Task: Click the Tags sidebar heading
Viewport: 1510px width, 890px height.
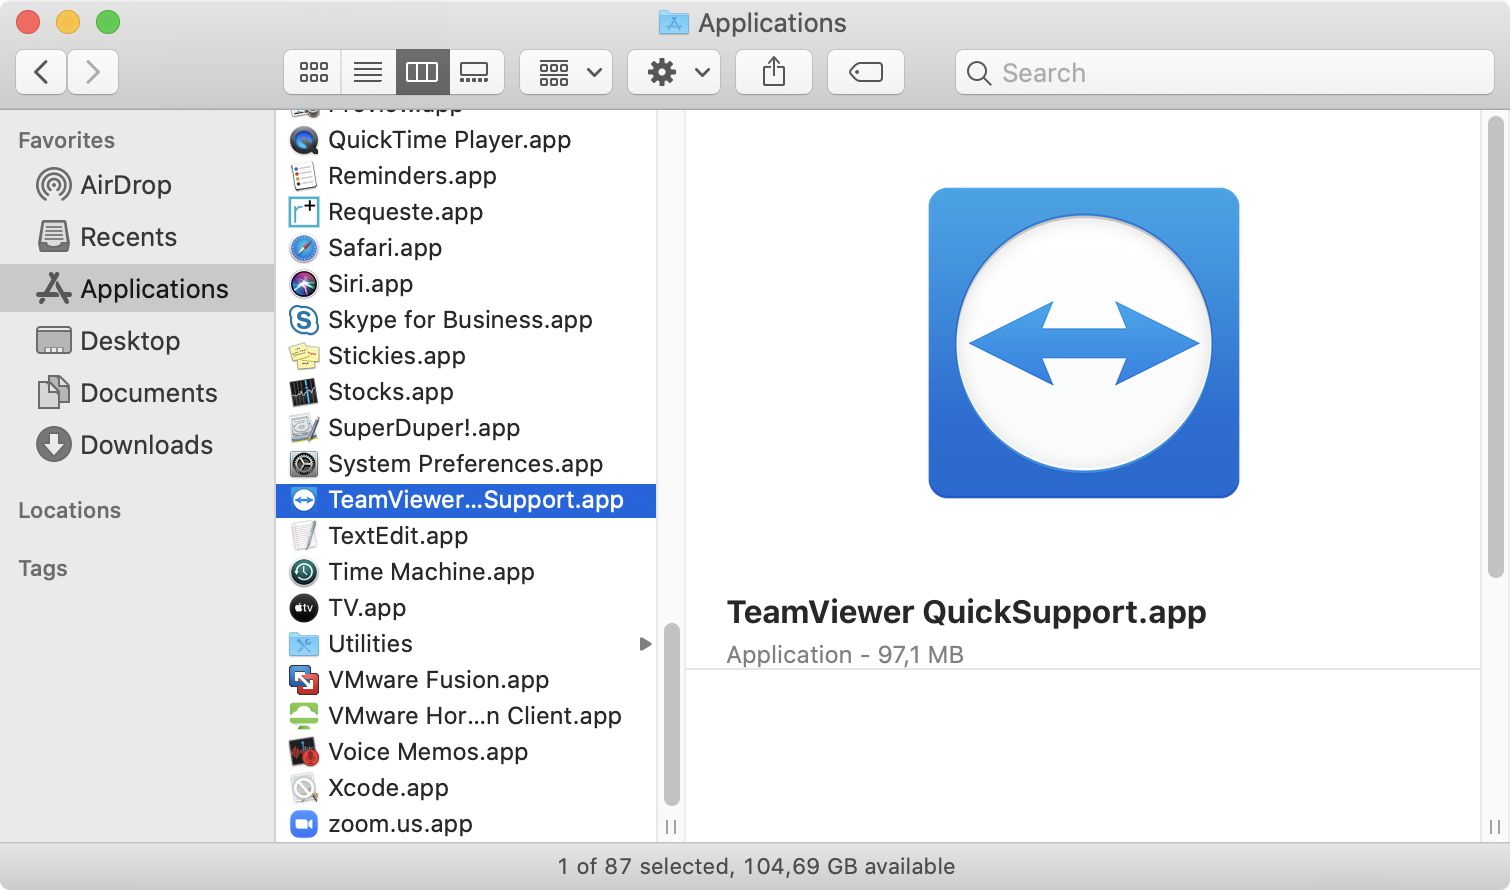Action: click(x=43, y=568)
